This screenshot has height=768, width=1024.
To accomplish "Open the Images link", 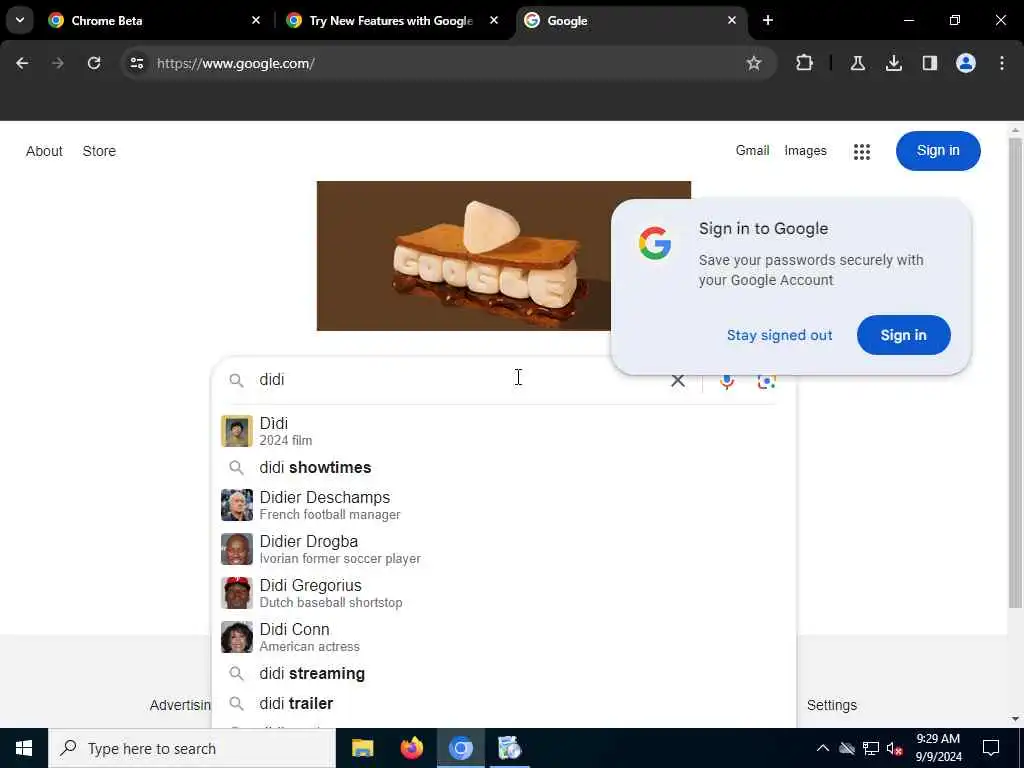I will pos(805,150).
